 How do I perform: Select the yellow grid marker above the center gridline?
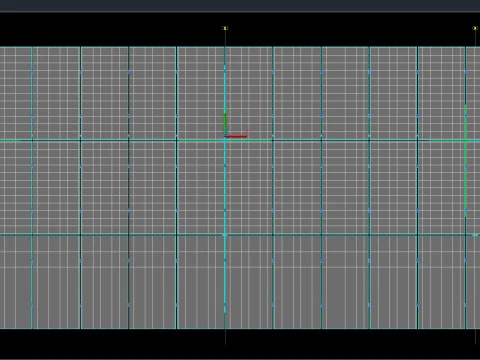225,28
